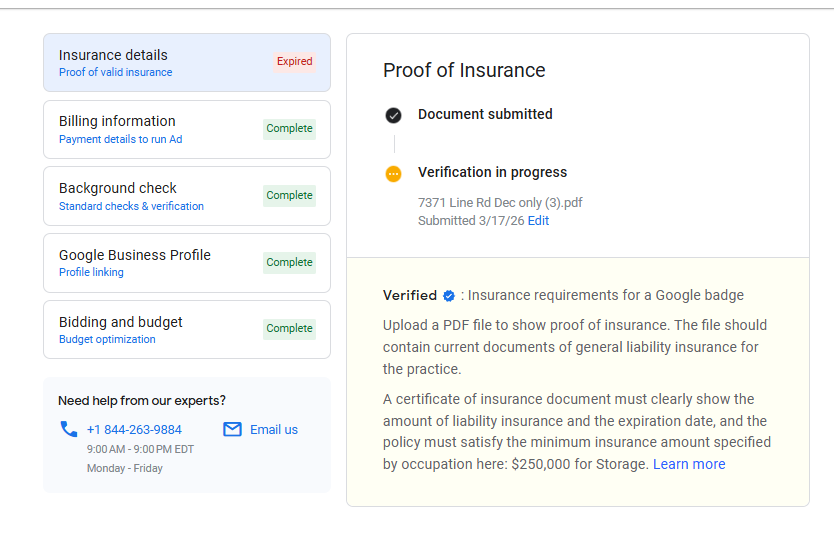
Task: Click the Monday - Friday text
Action: 125,469
